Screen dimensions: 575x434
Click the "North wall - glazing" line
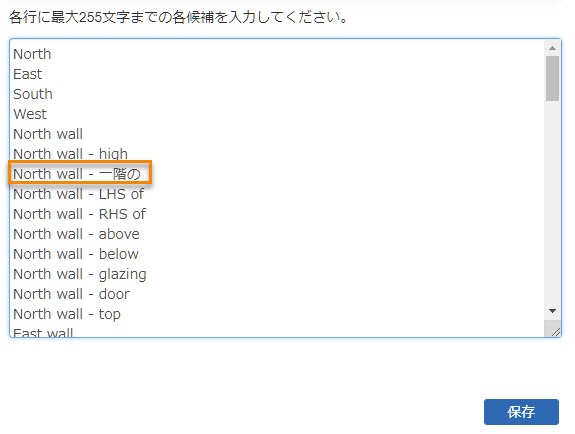point(80,274)
